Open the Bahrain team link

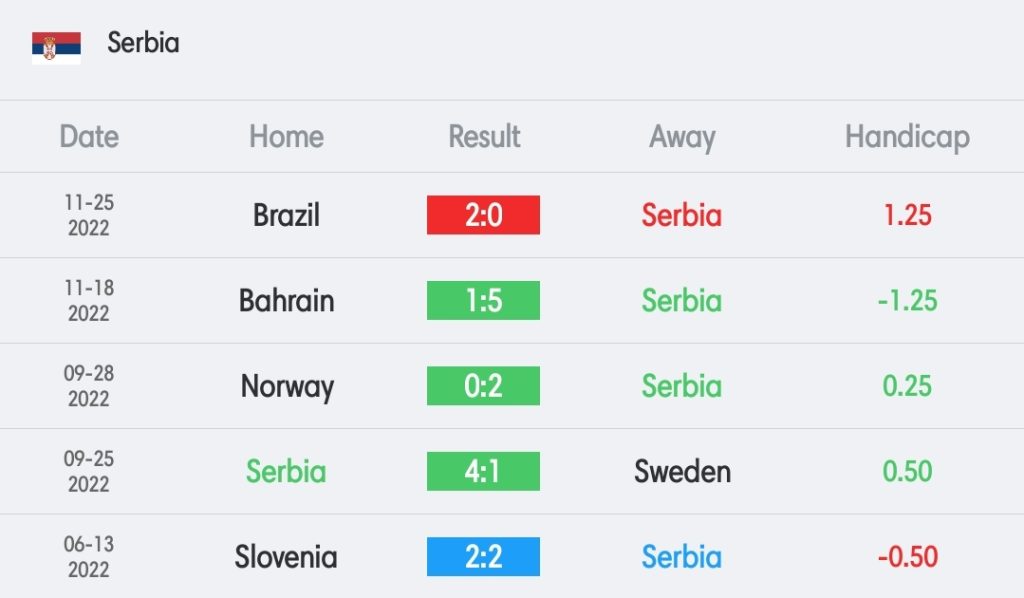pyautogui.click(x=286, y=300)
